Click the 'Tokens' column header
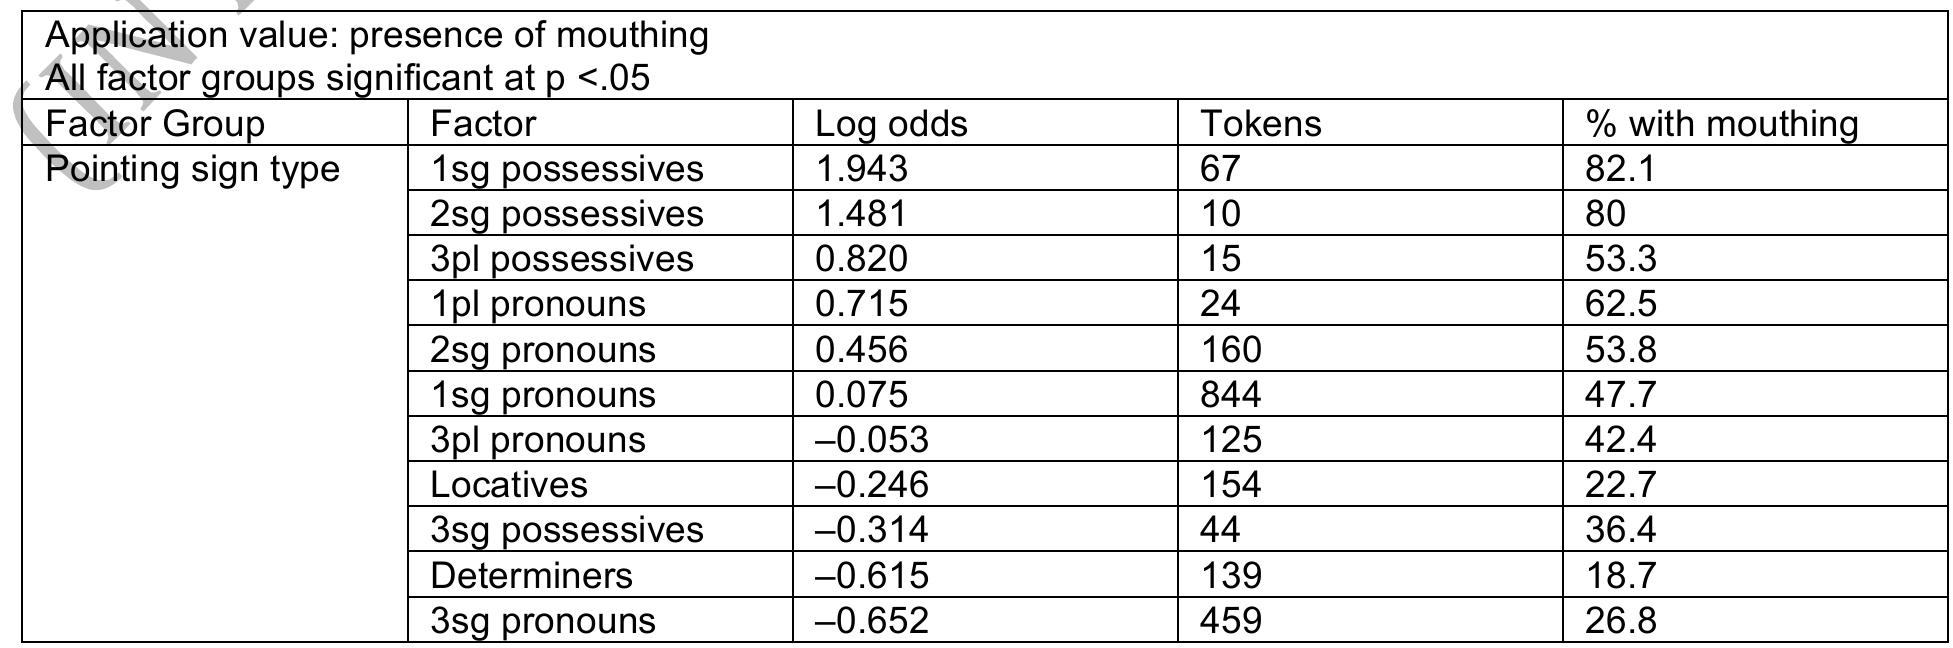Viewport: 1953px width, 648px height. (x=1370, y=123)
